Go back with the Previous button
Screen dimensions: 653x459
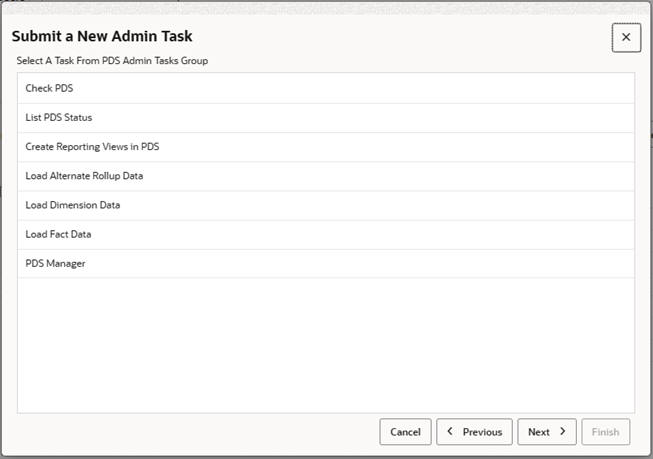[x=475, y=432]
